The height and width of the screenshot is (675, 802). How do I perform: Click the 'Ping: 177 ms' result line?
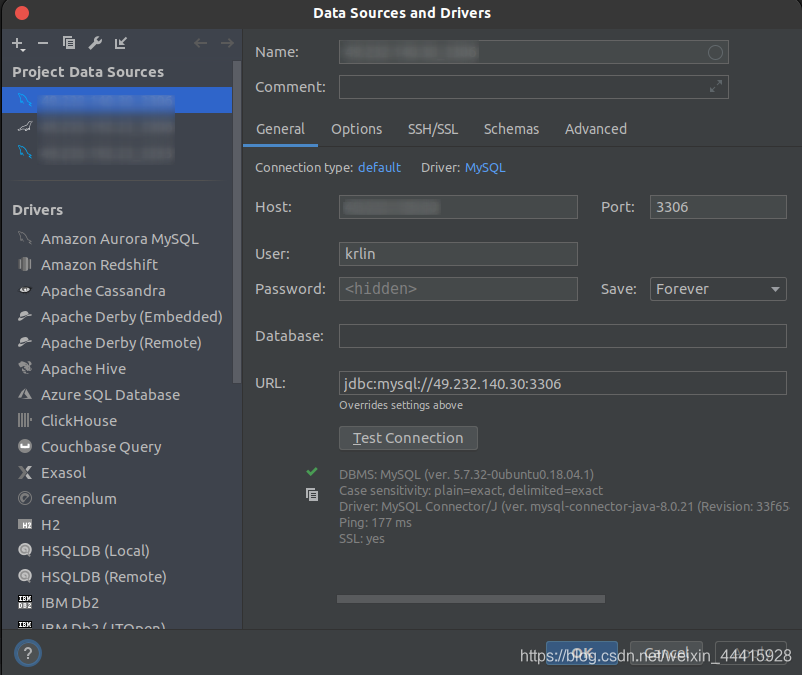[x=375, y=523]
